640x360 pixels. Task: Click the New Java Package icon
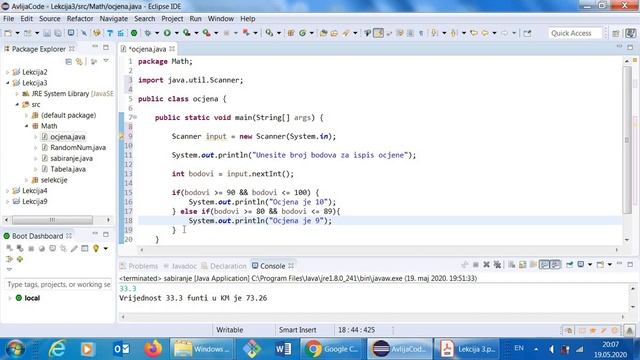(291, 33)
